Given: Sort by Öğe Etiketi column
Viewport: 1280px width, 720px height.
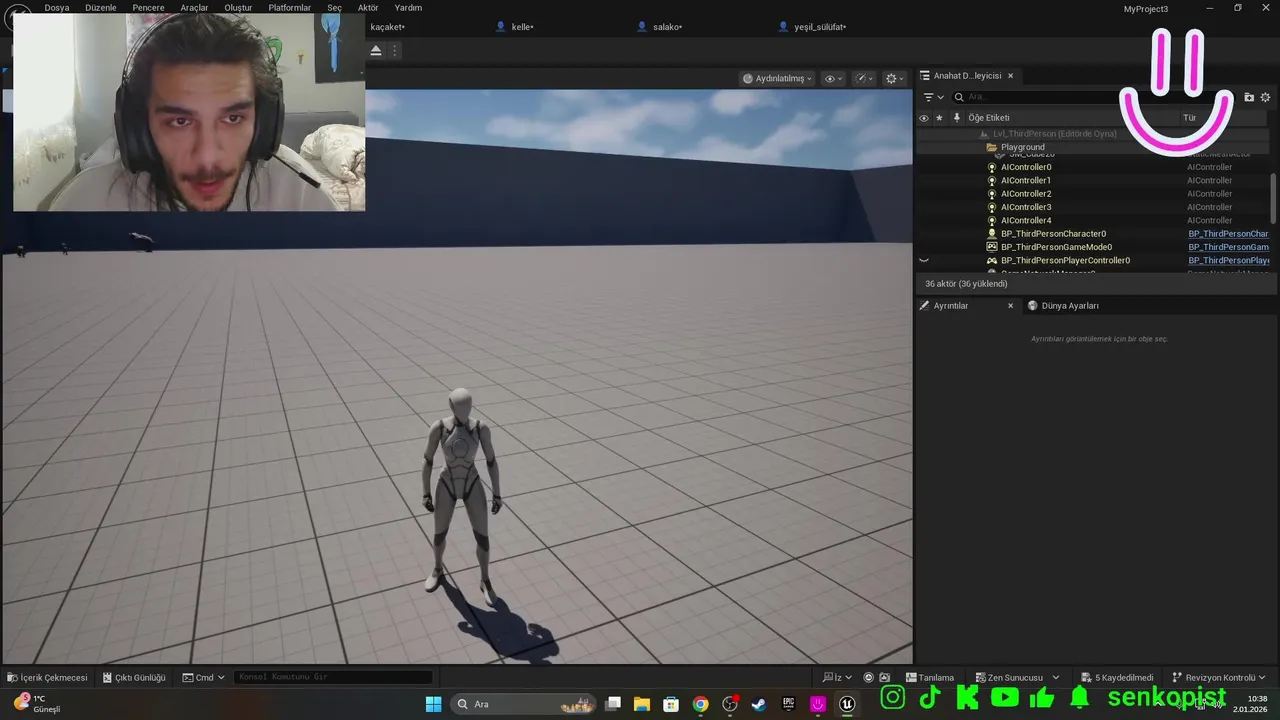Looking at the screenshot, I should point(989,118).
